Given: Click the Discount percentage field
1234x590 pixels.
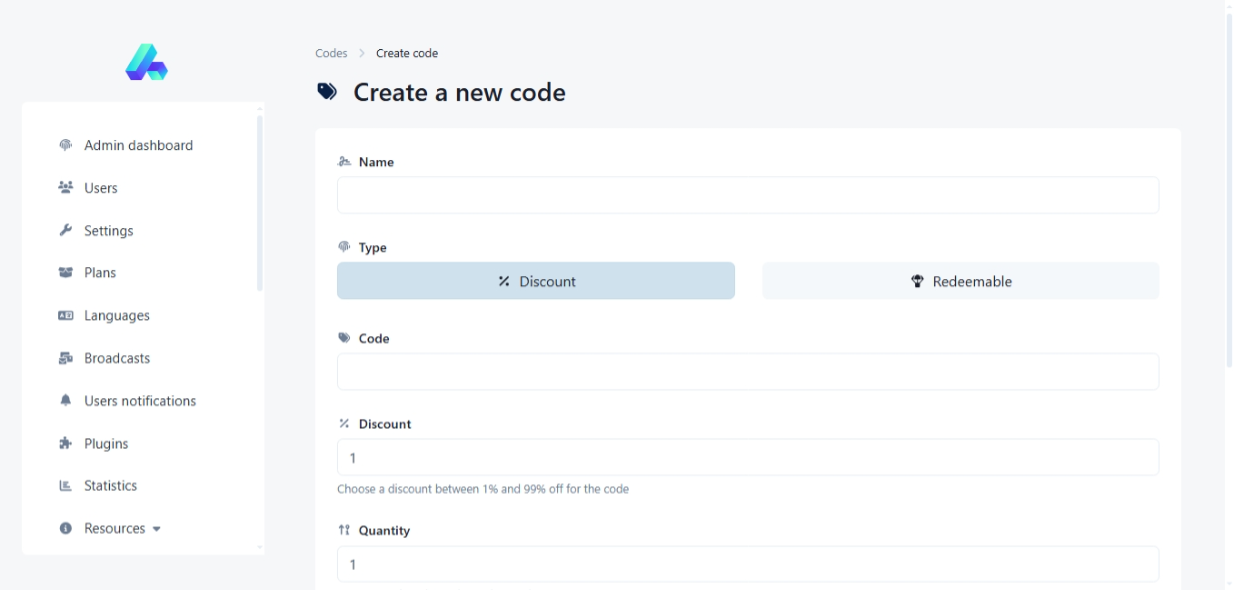Looking at the screenshot, I should (747, 457).
